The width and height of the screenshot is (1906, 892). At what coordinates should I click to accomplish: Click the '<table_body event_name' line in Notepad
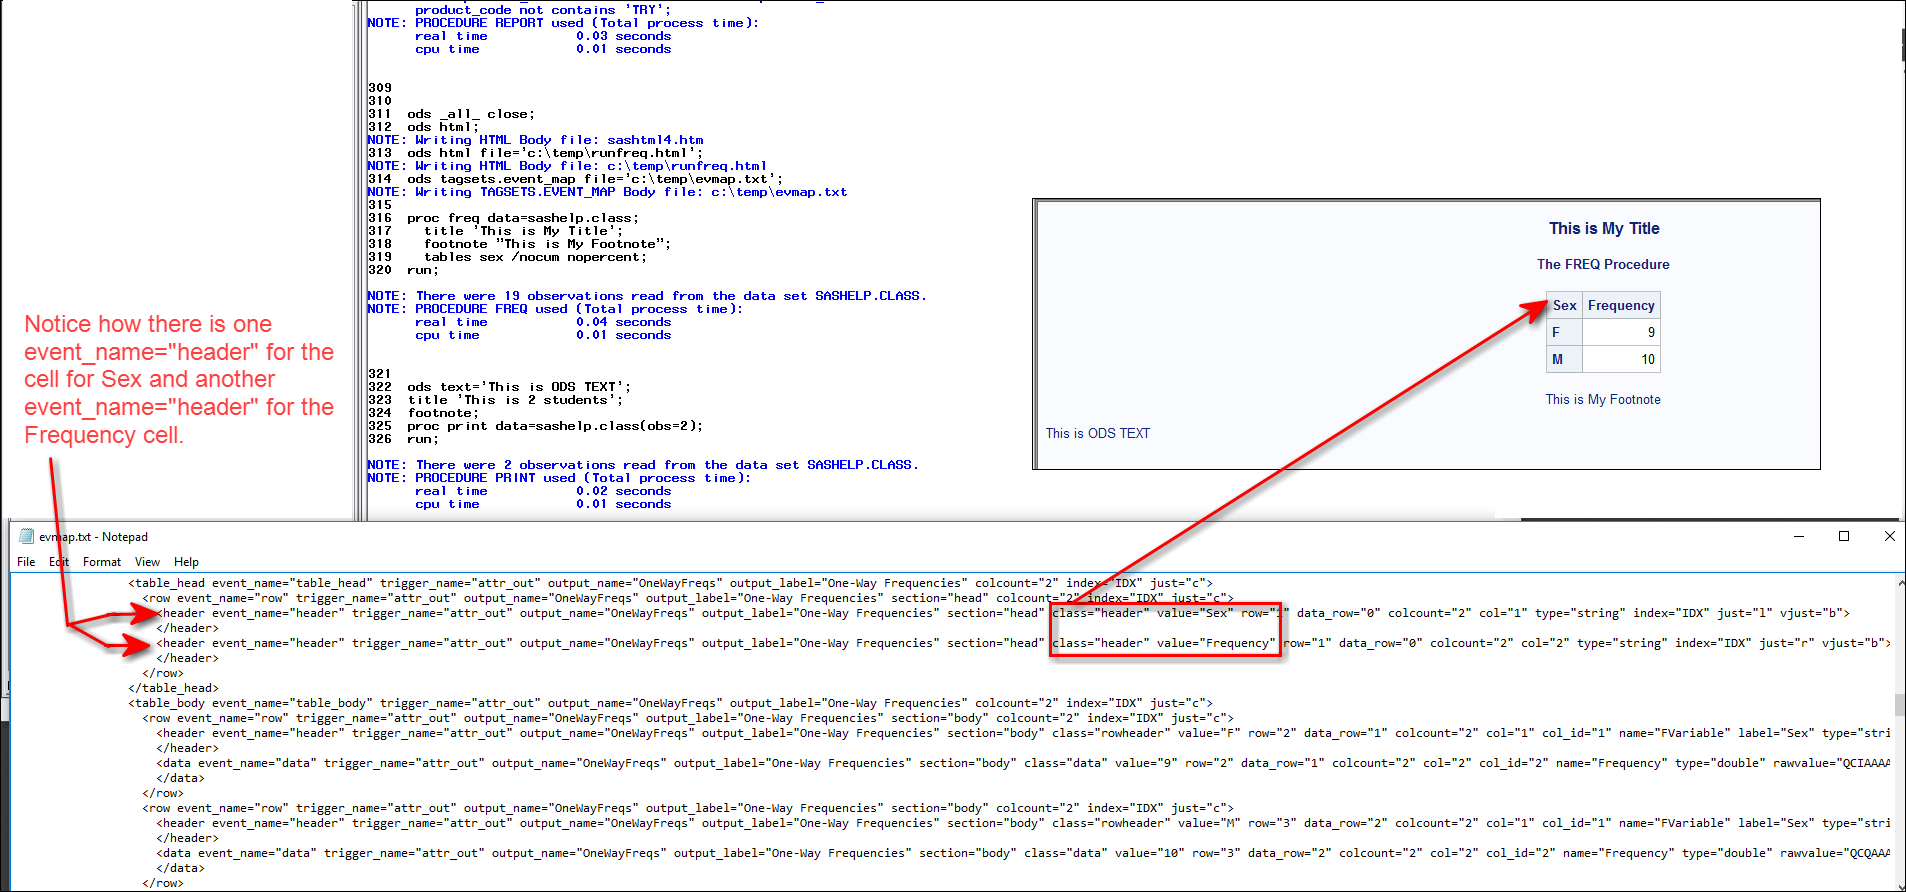pos(670,703)
